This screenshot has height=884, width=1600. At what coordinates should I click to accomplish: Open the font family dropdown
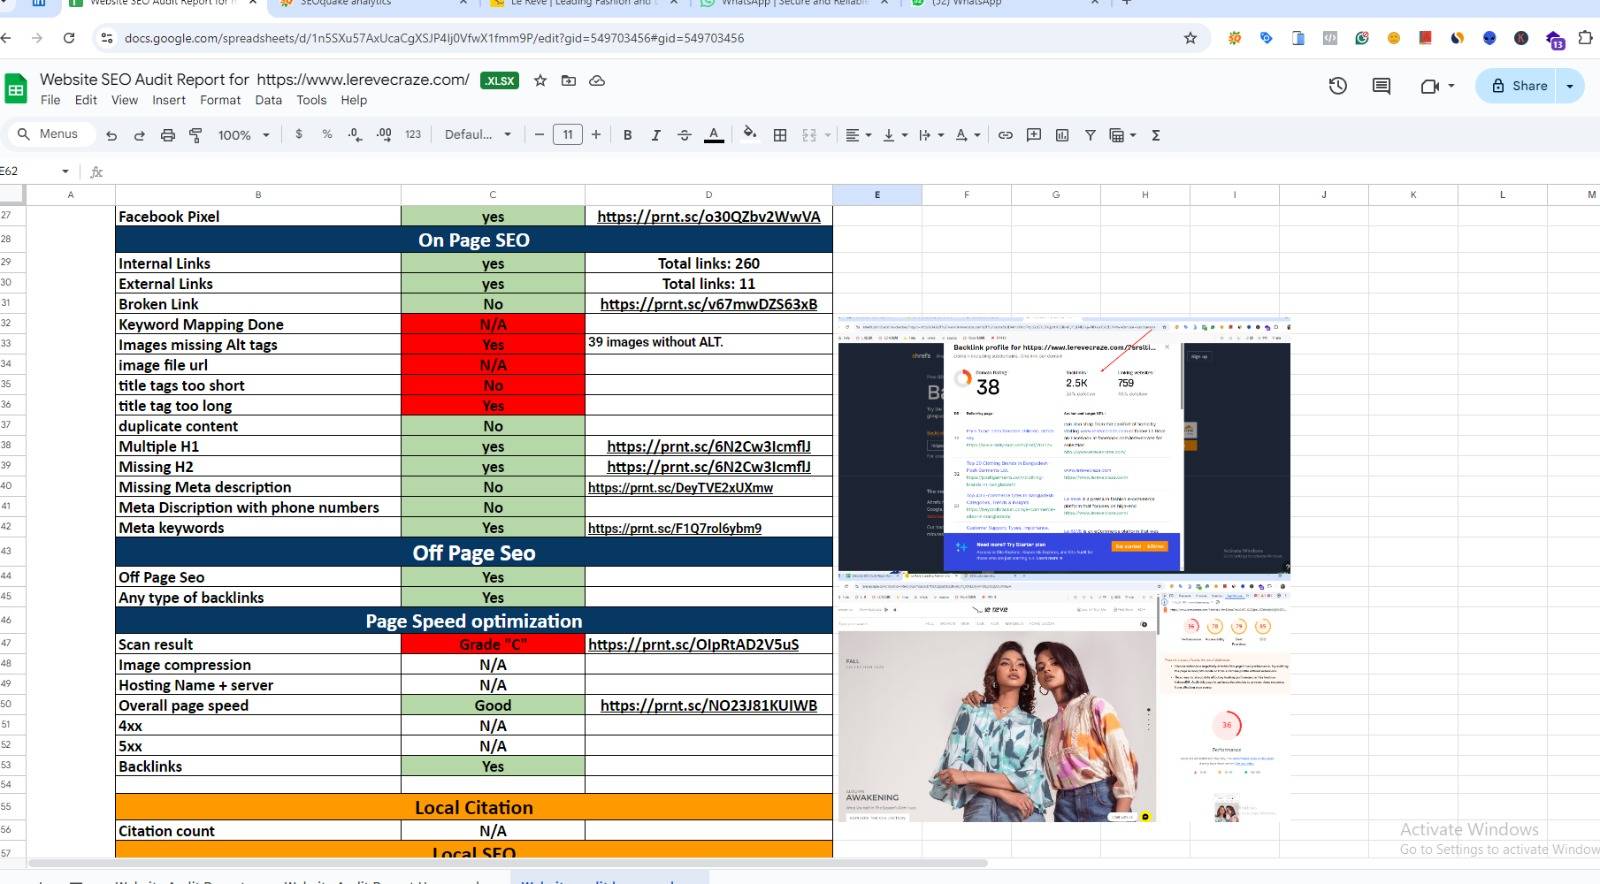478,135
